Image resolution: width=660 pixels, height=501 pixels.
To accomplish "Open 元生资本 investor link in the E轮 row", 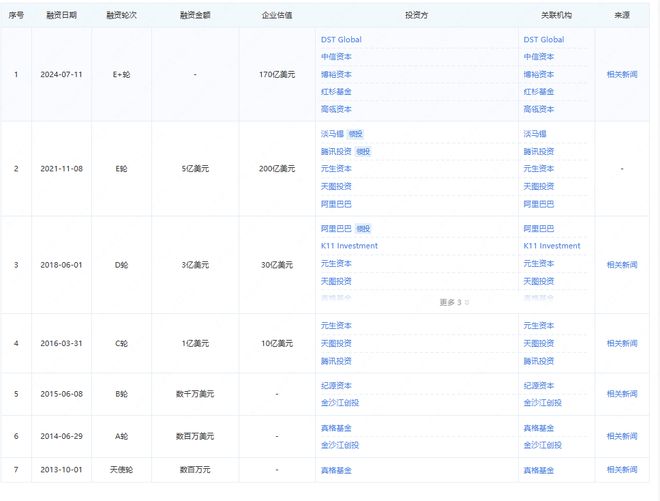I will tap(336, 169).
